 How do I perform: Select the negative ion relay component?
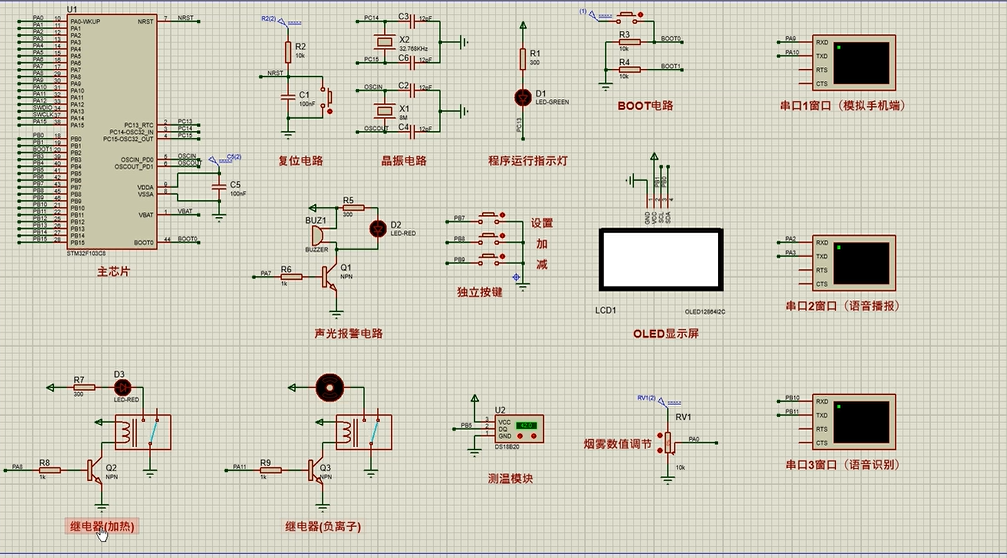coord(363,432)
